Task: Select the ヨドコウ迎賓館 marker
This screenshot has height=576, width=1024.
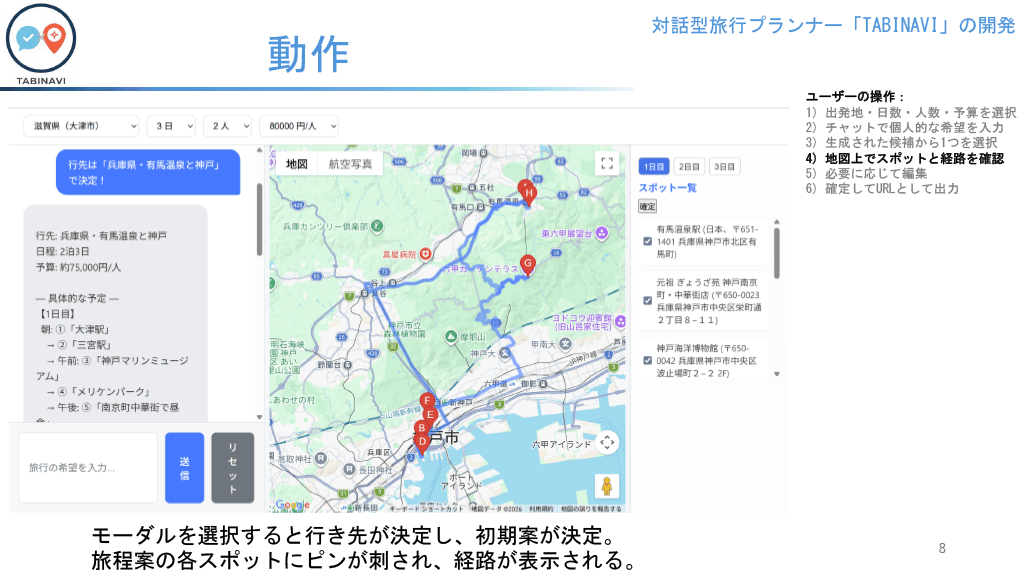Action: [620, 321]
